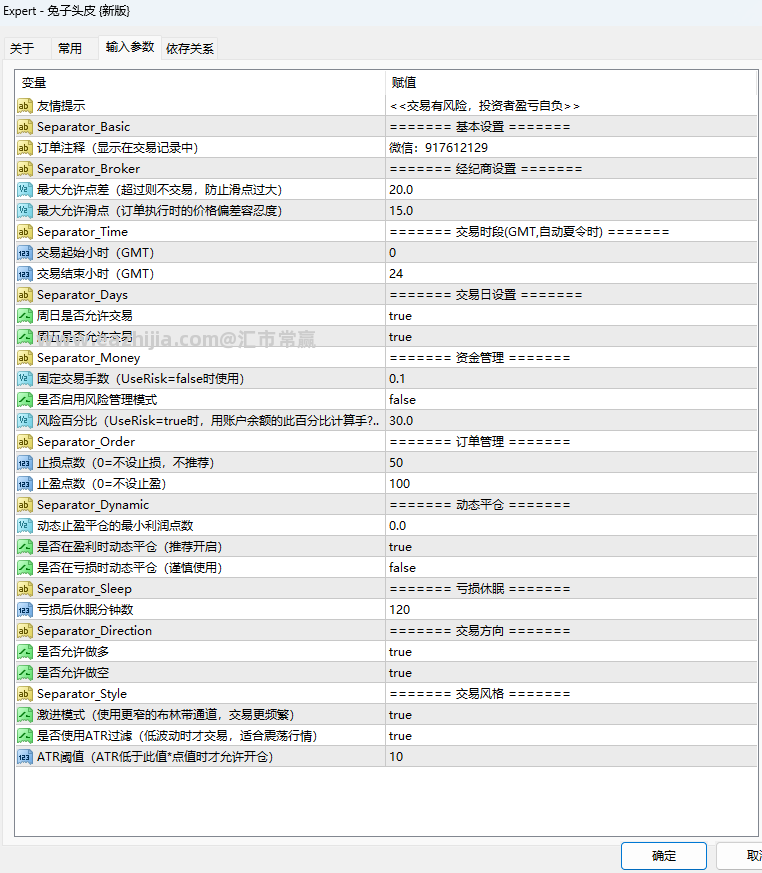This screenshot has width=762, height=873.
Task: Click the bool icon beside 是否允许做多
Action: (x=24, y=651)
